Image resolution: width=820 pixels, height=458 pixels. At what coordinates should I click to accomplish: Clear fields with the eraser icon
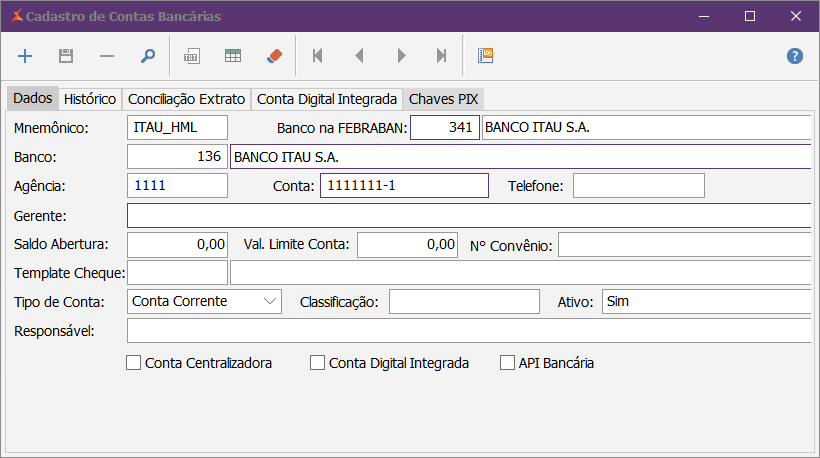click(274, 56)
